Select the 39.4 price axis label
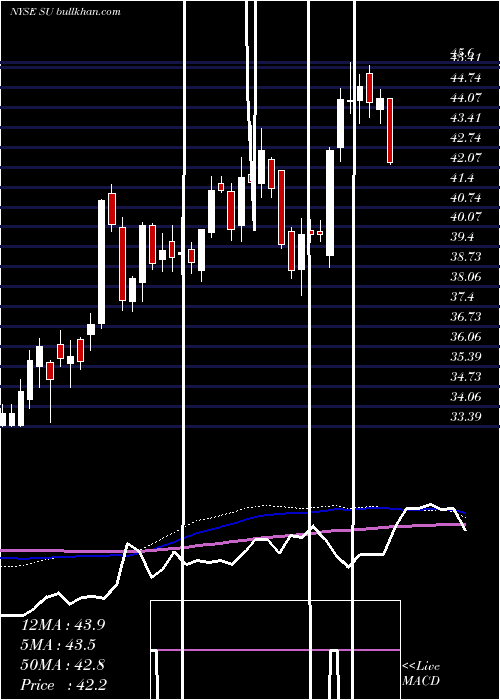The height and width of the screenshot is (700, 500). click(x=463, y=237)
